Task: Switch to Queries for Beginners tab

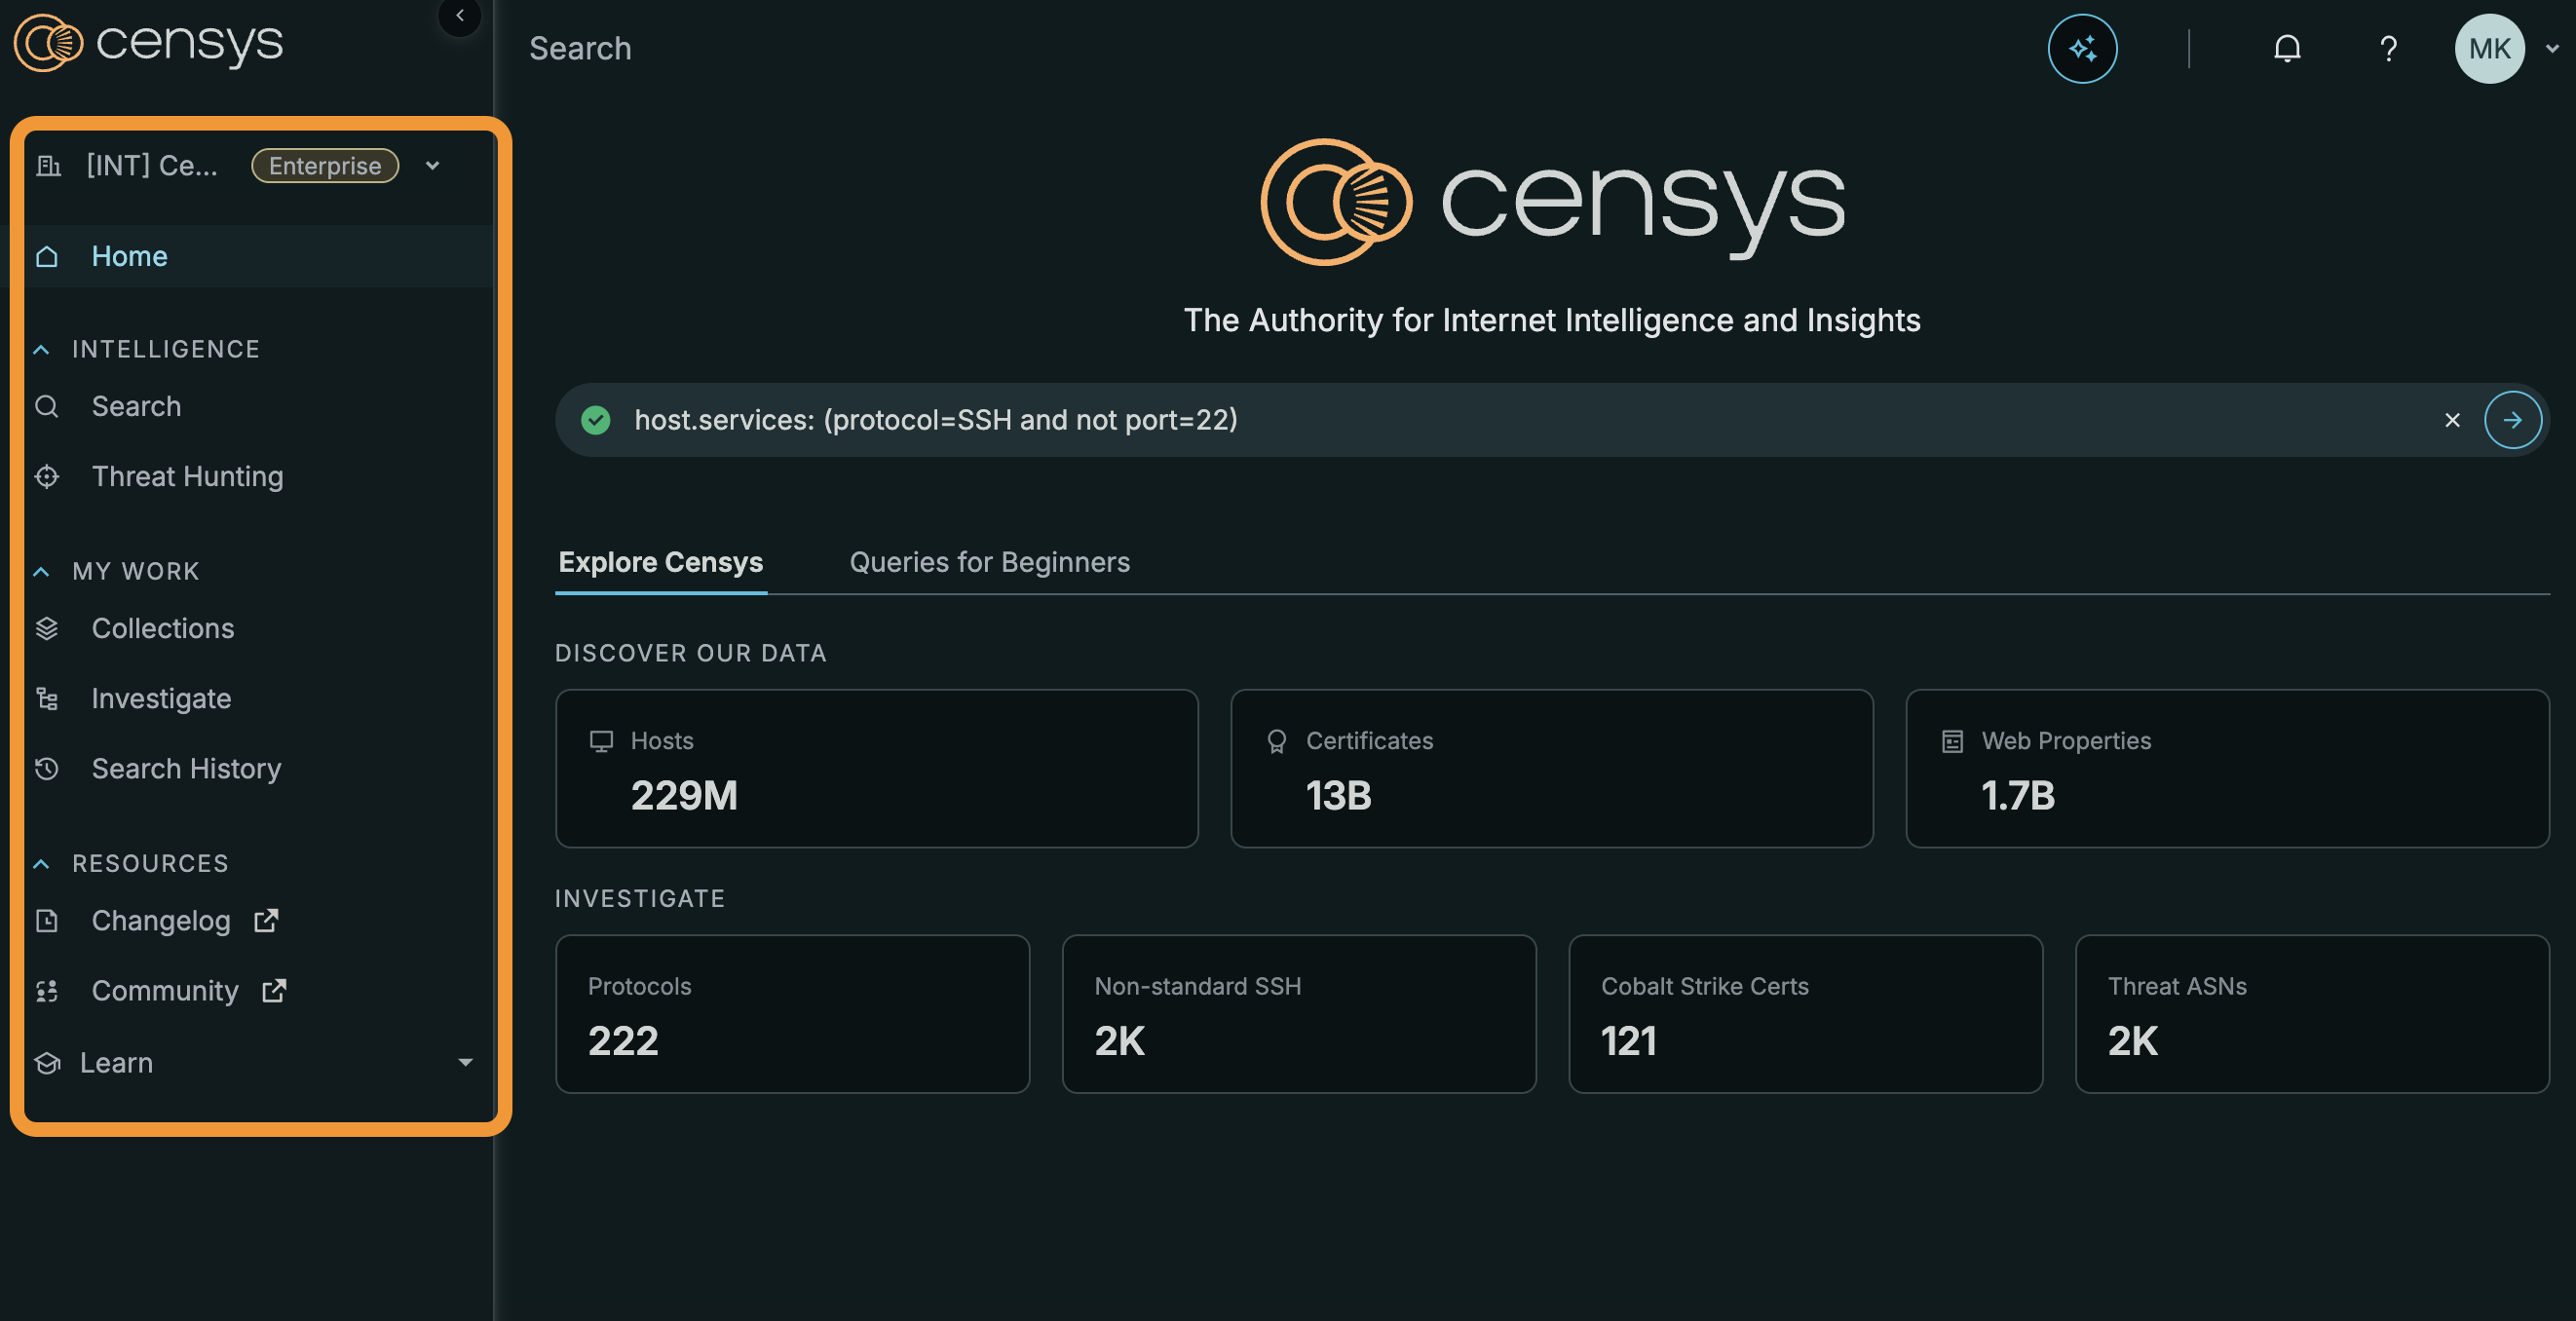Action: click(x=989, y=562)
